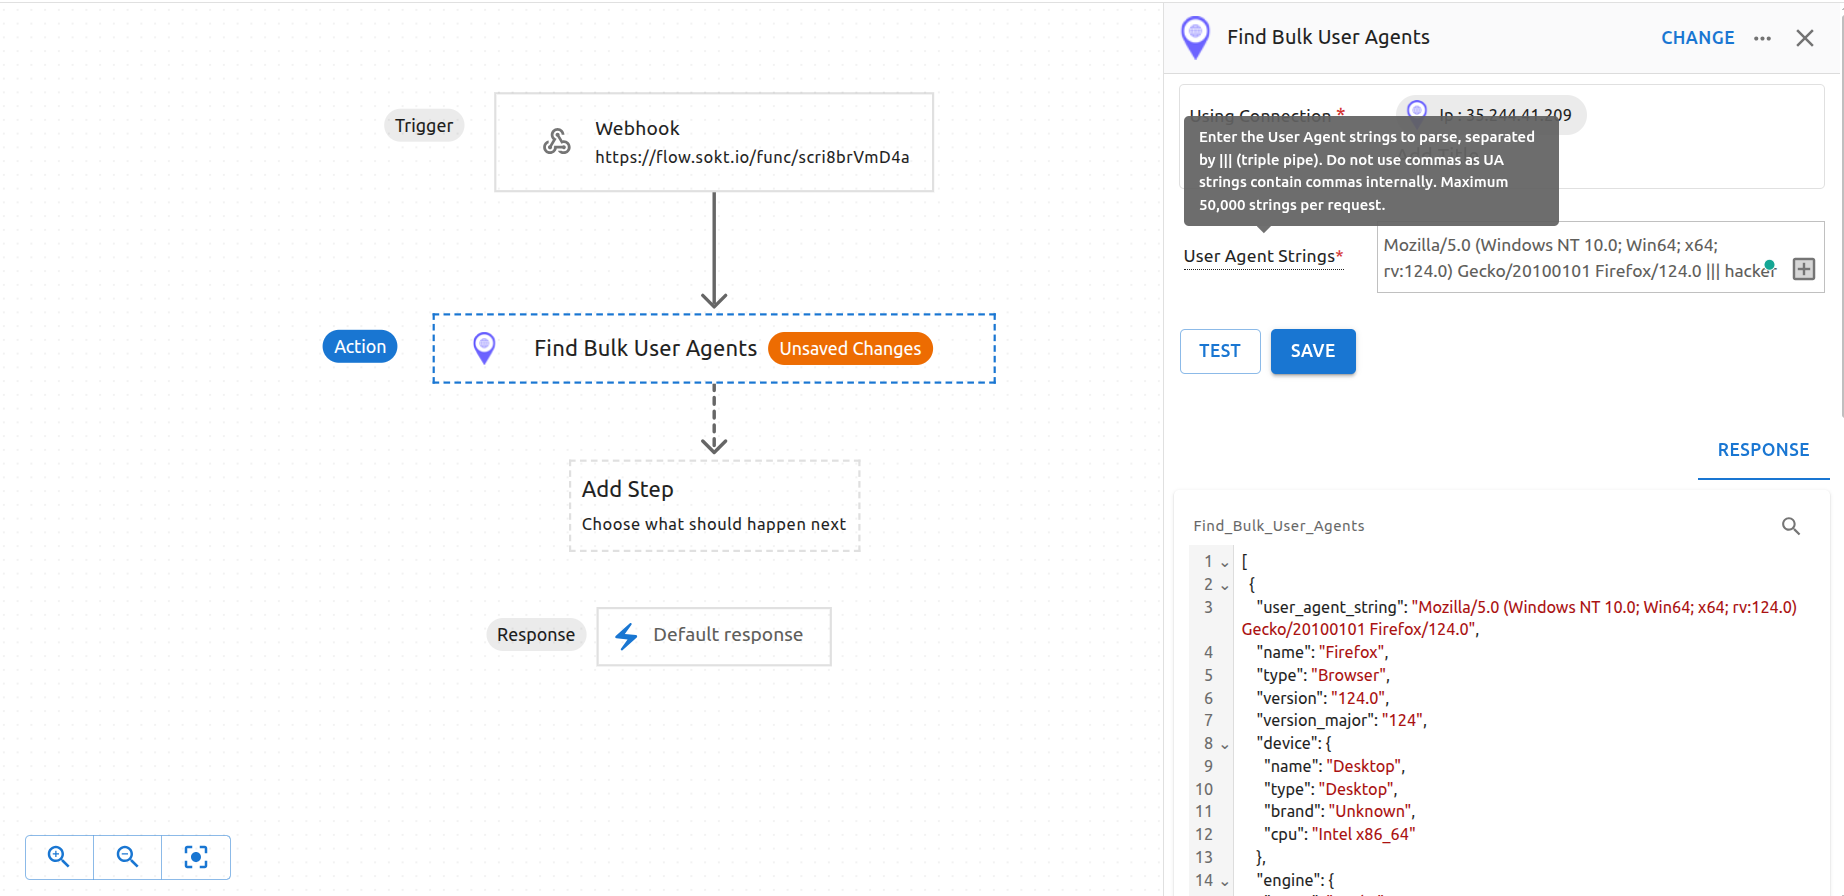
Task: Click the "type": "Browser" line
Action: click(x=1323, y=675)
